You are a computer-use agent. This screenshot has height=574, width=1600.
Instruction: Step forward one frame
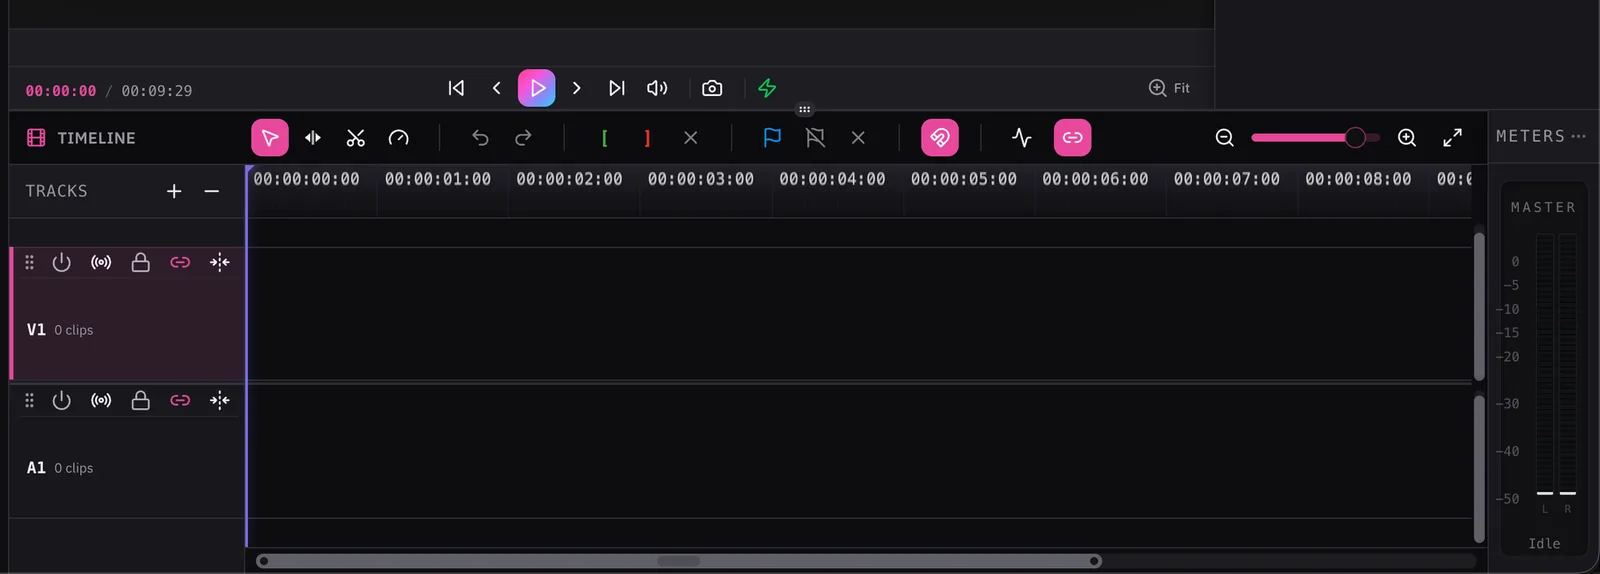pyautogui.click(x=577, y=88)
